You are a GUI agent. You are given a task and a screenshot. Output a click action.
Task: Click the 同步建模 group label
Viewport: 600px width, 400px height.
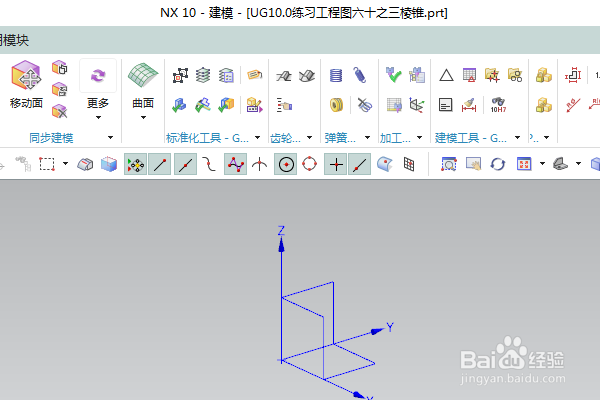[x=51, y=138]
